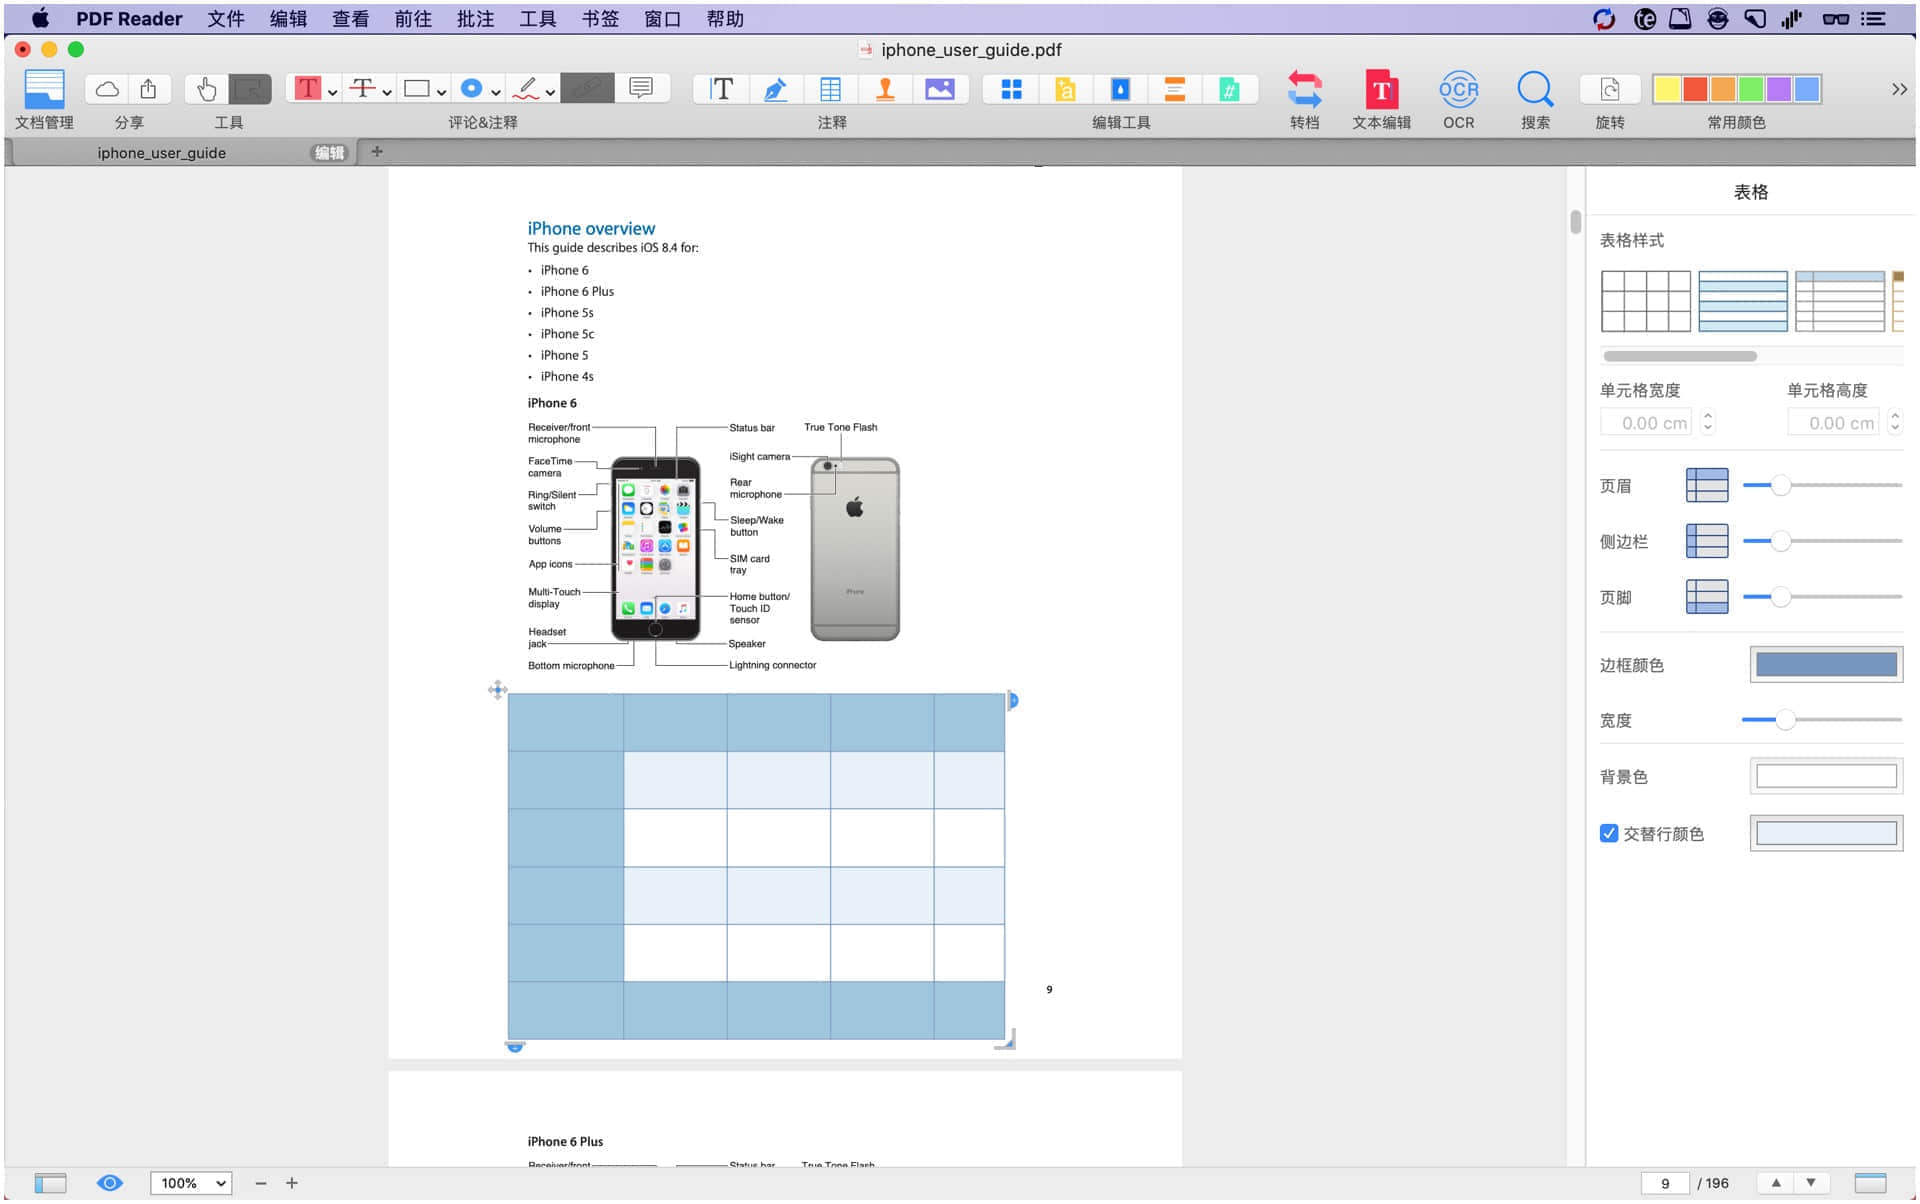Screen dimensions: 1920x1204
Task: Pick the 背景色 background color swatch
Action: pos(1826,776)
